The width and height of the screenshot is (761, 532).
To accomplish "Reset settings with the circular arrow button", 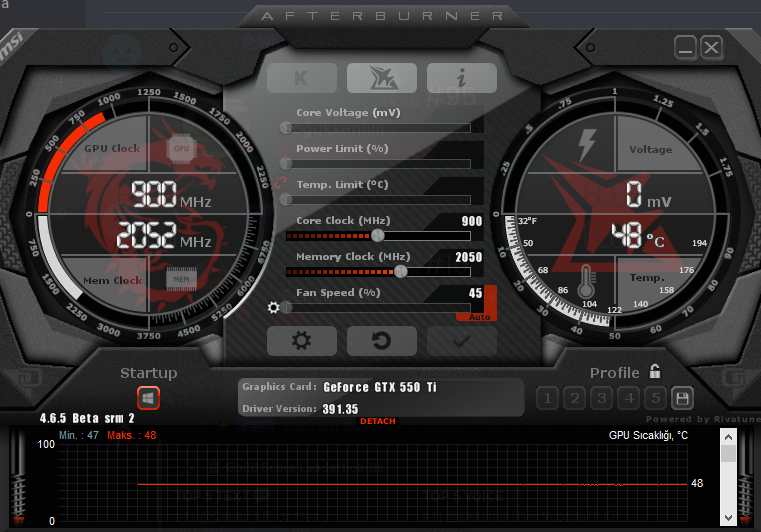I will tap(381, 341).
